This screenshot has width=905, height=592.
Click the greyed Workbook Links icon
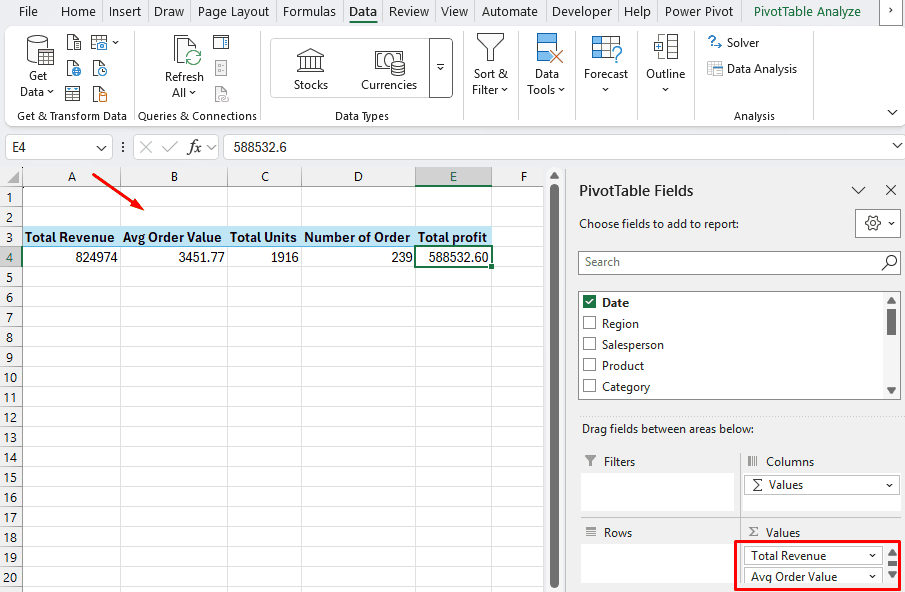pos(221,93)
